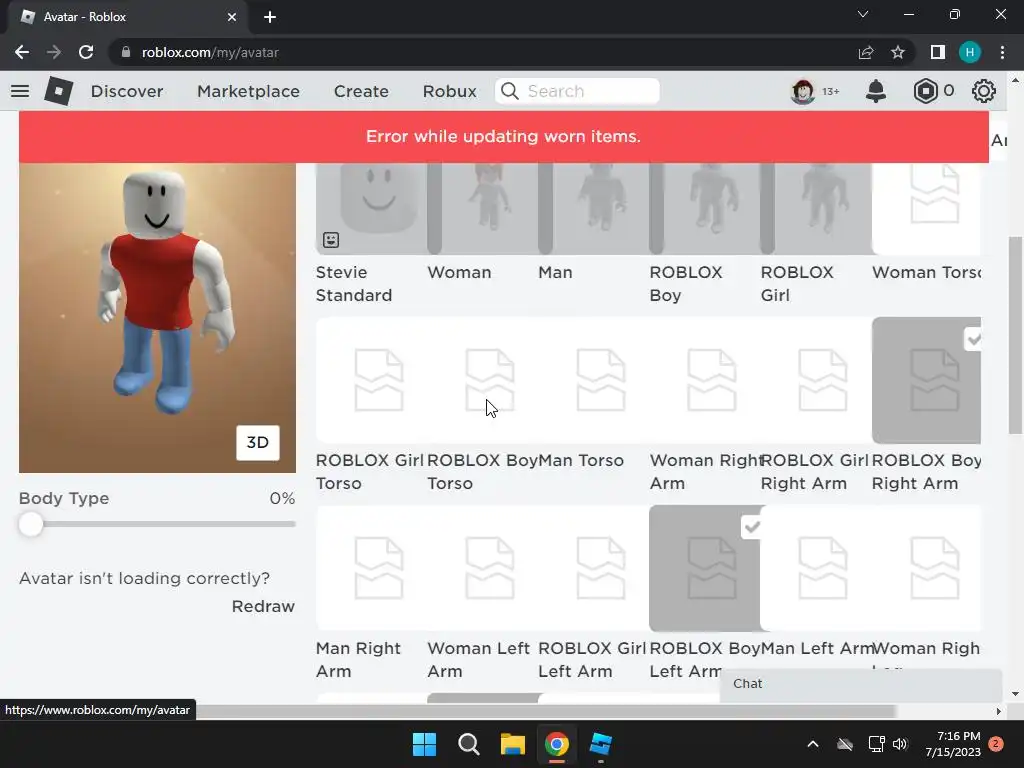This screenshot has width=1024, height=768.
Task: Select the Man Left Arm item
Action: [x=815, y=568]
